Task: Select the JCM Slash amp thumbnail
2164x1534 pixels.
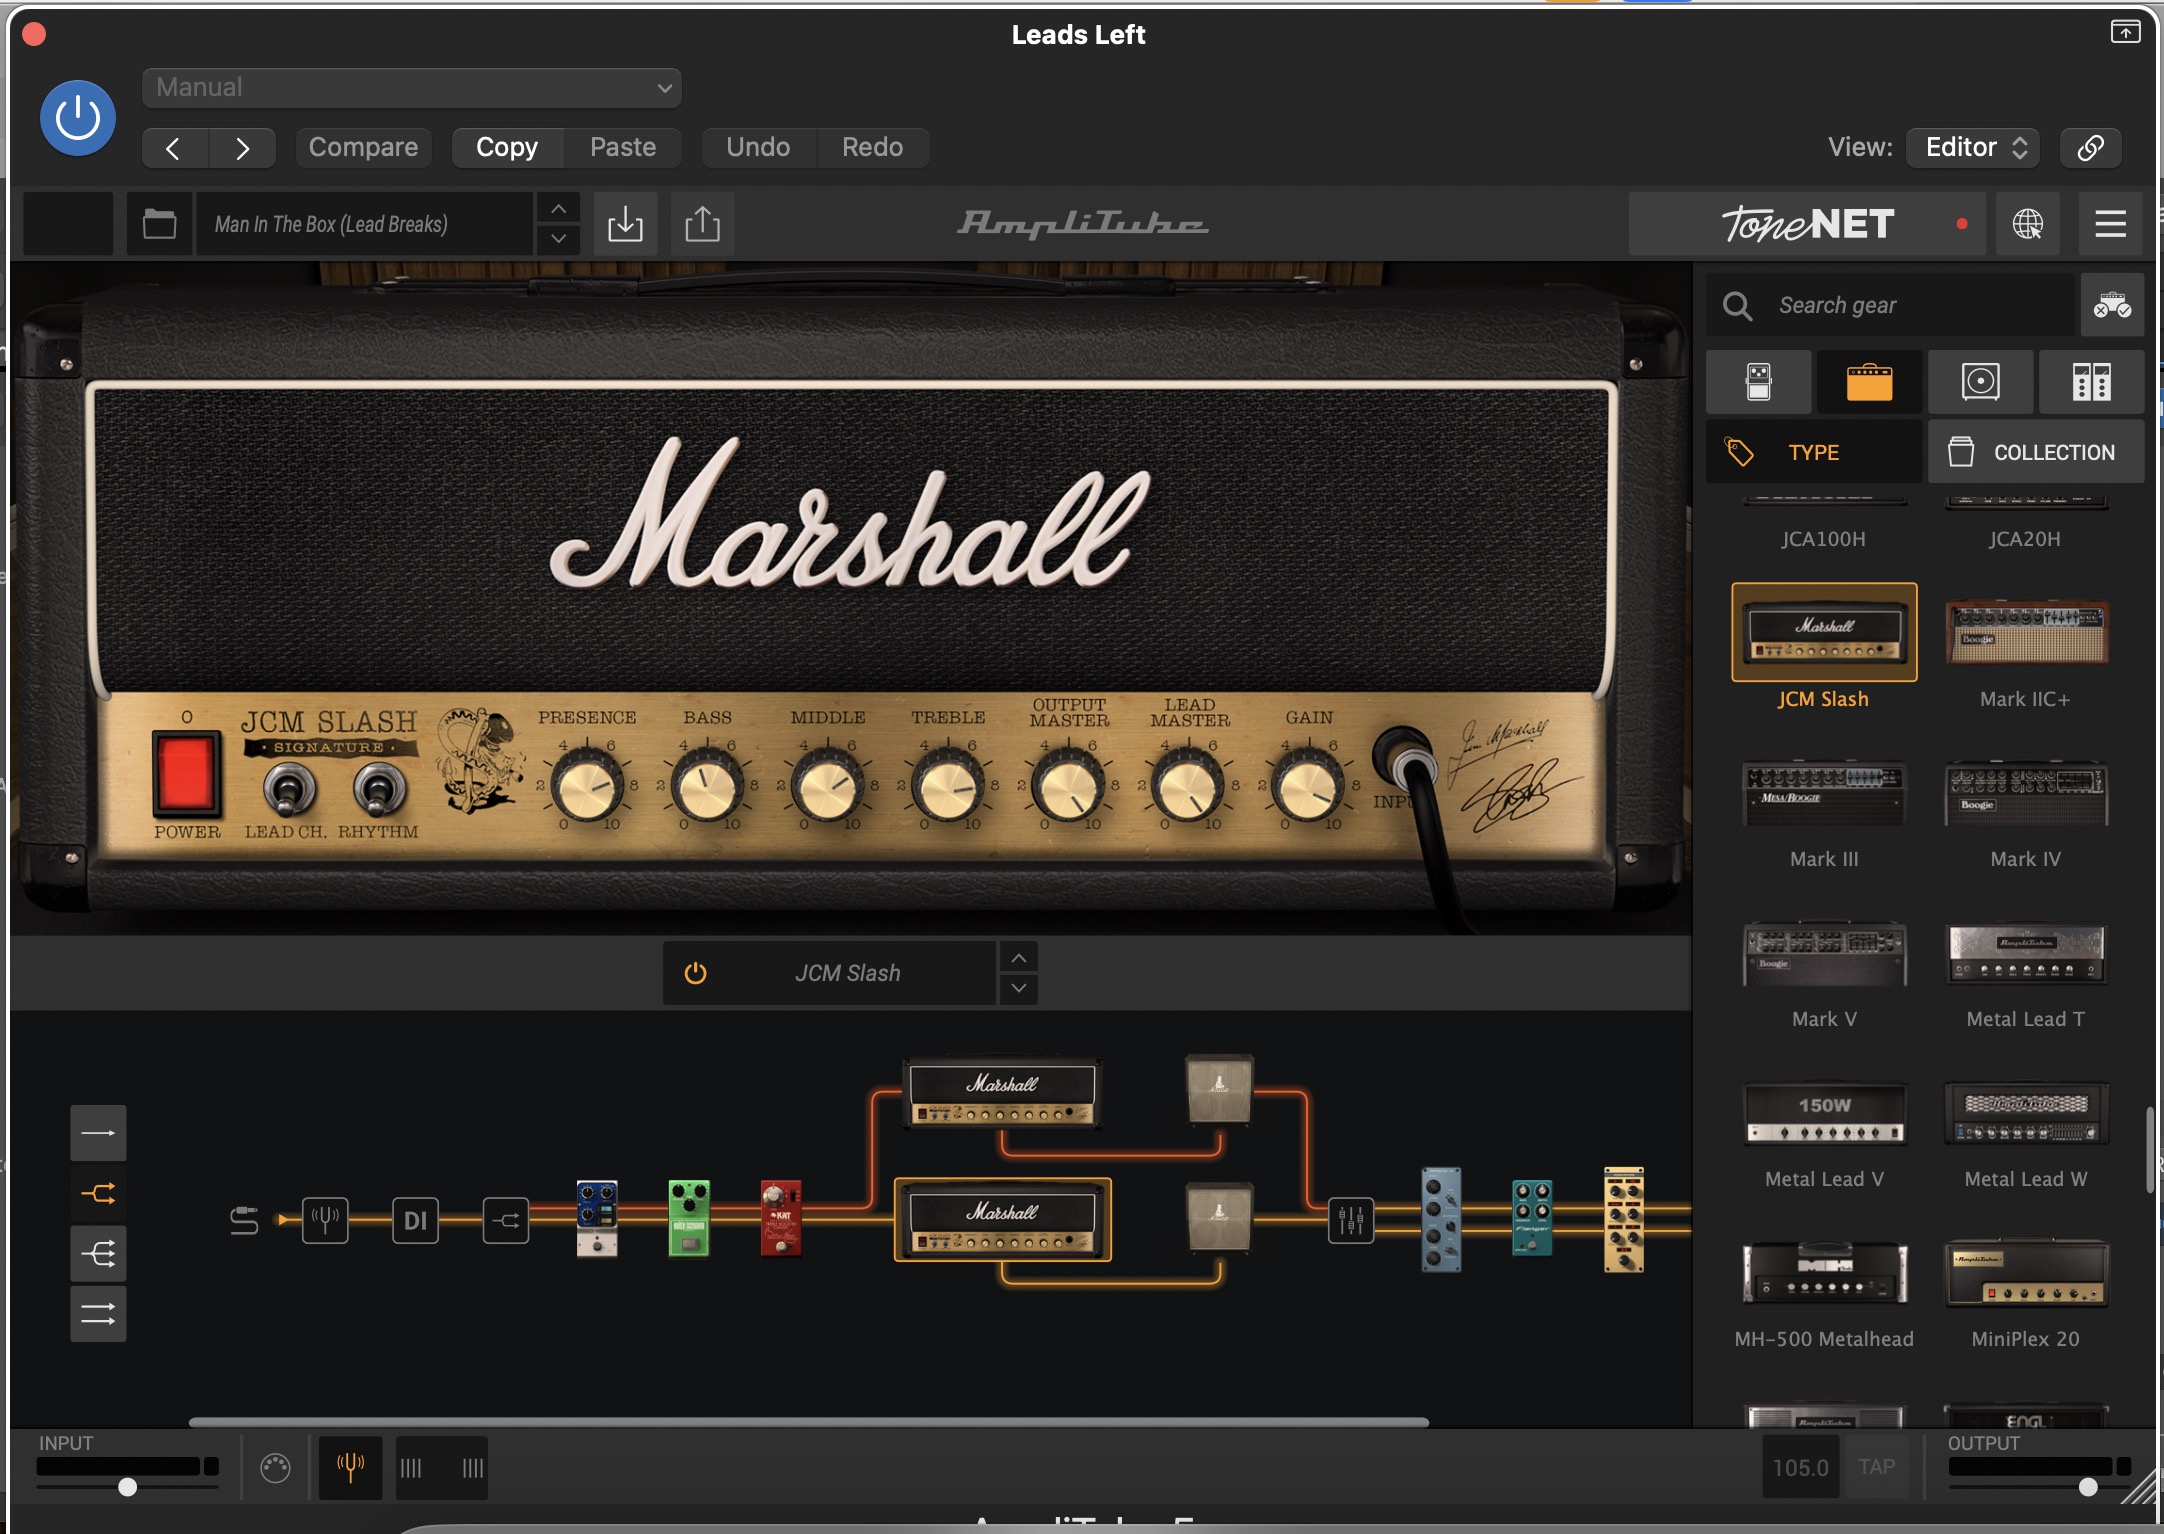Action: [1824, 633]
